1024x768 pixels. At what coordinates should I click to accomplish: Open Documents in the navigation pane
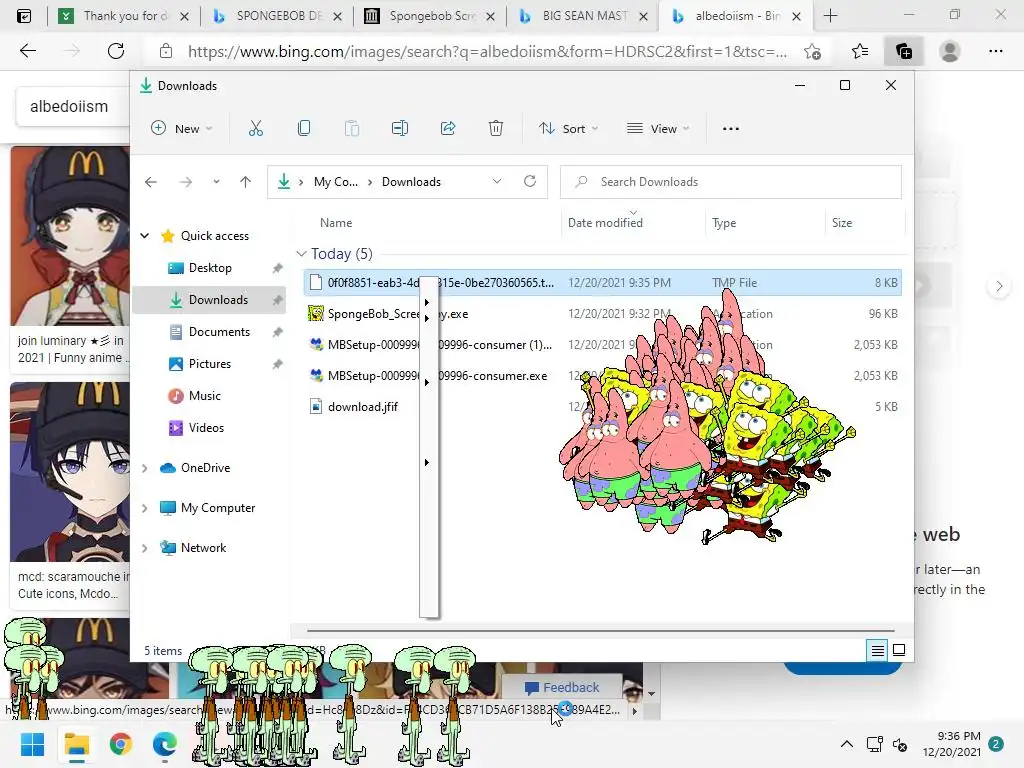point(210,332)
